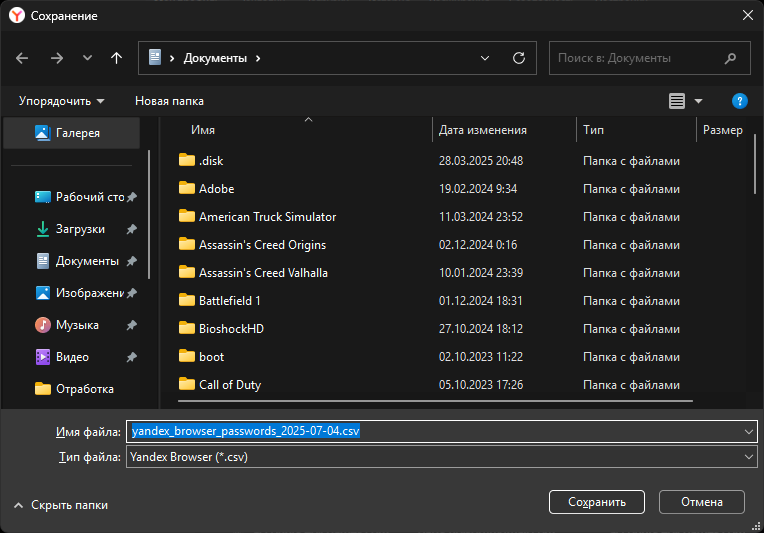Select the BioshockHD folder
This screenshot has width=764, height=533.
(x=231, y=329)
